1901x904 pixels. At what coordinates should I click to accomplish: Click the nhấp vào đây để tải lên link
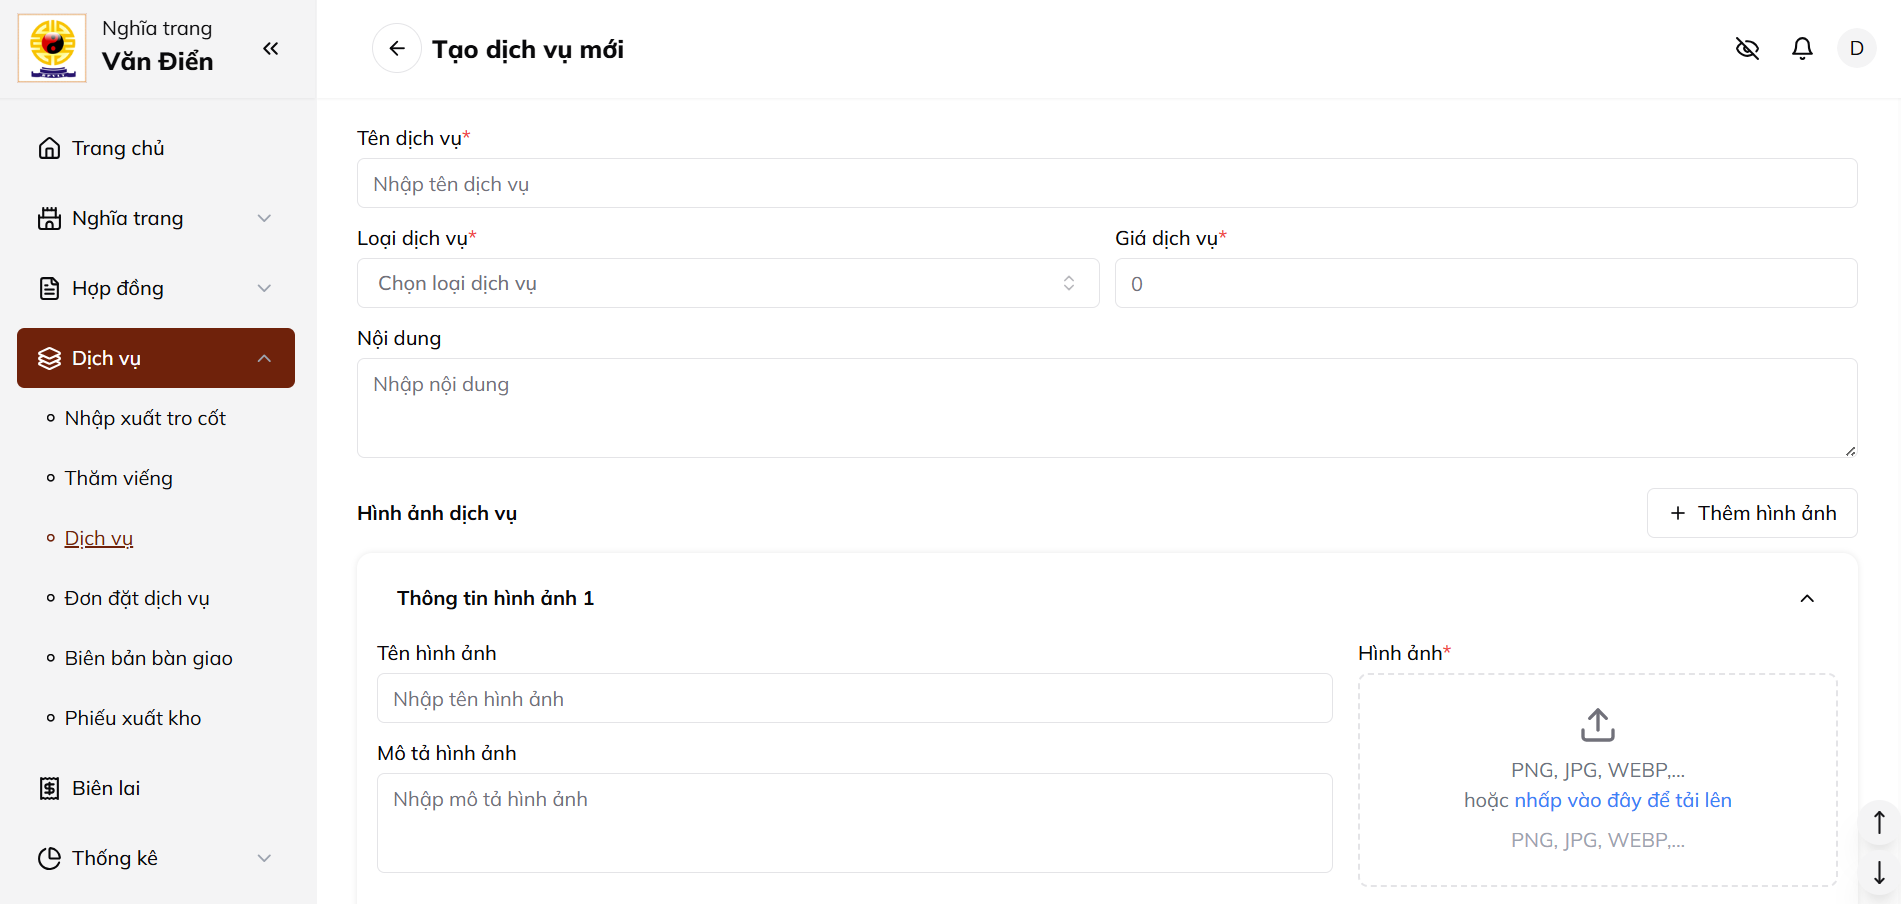(x=1622, y=800)
